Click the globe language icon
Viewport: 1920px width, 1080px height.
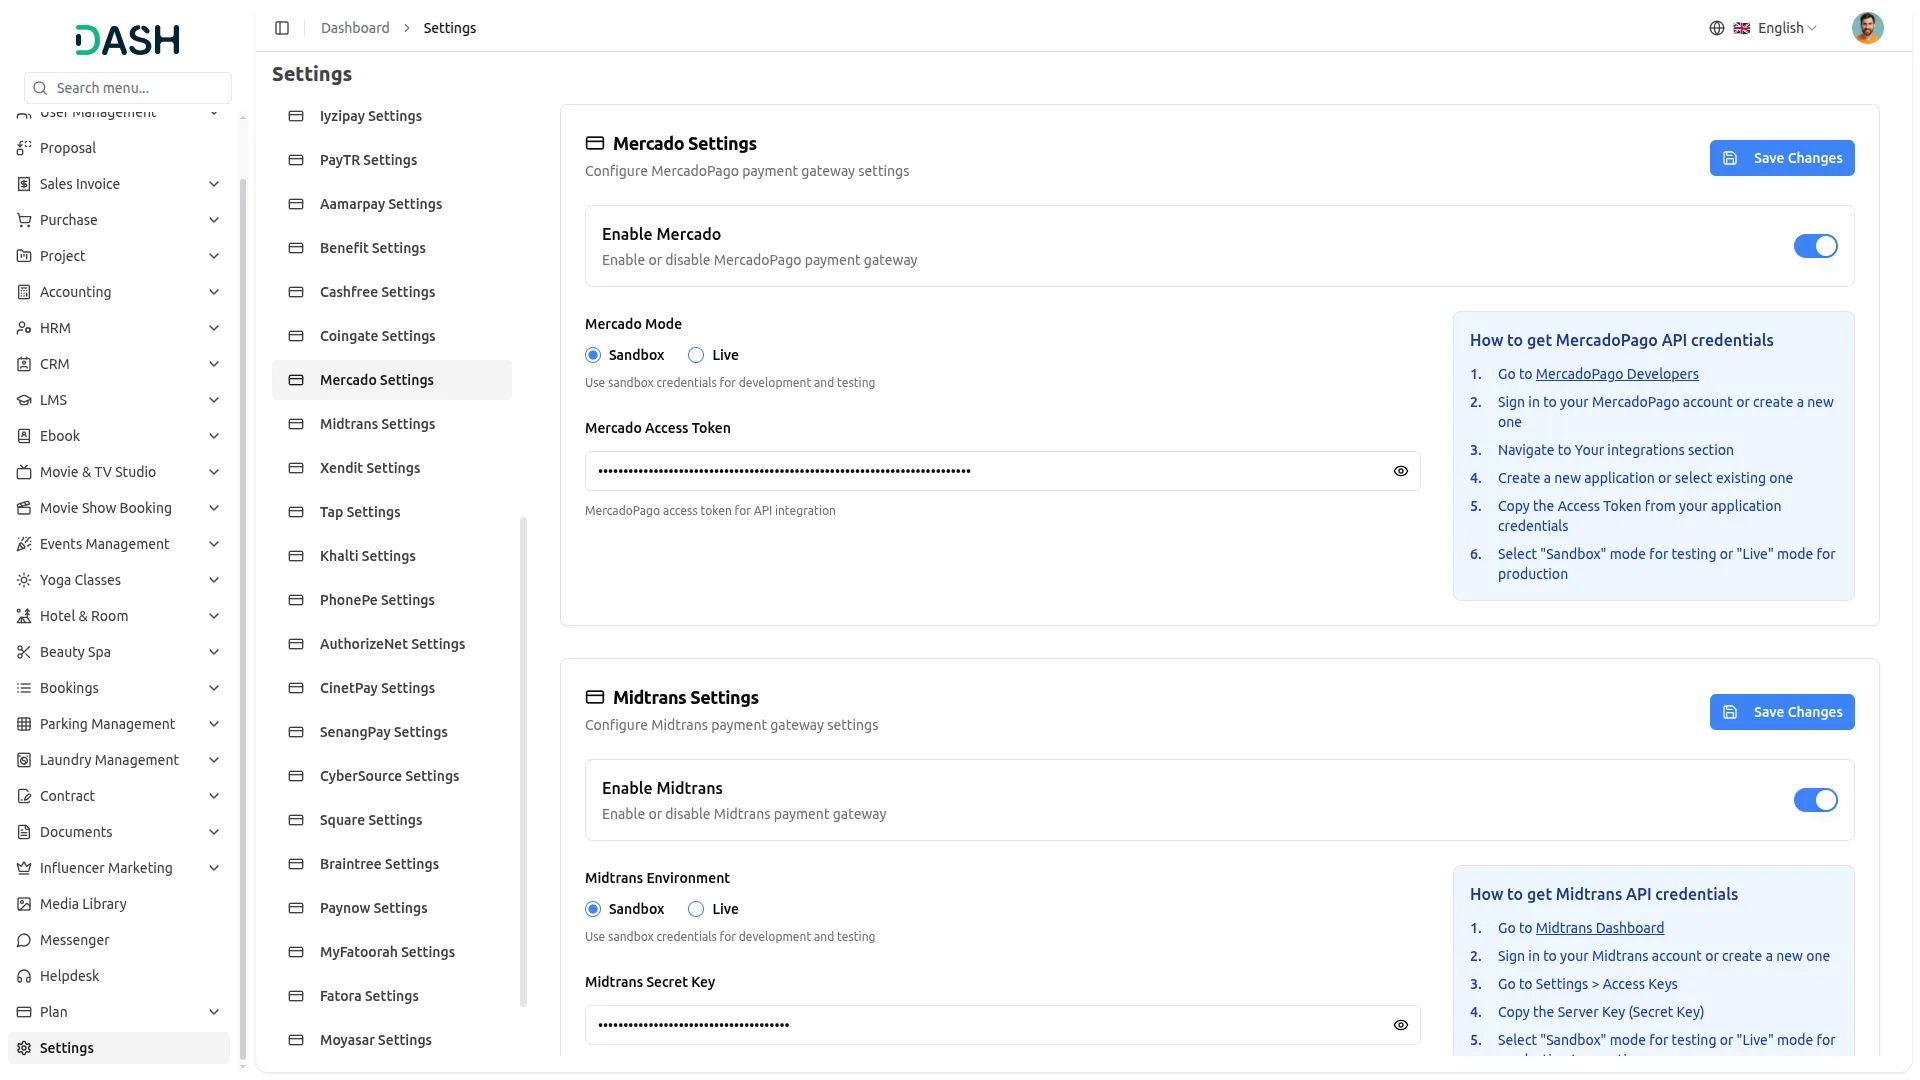coord(1717,28)
